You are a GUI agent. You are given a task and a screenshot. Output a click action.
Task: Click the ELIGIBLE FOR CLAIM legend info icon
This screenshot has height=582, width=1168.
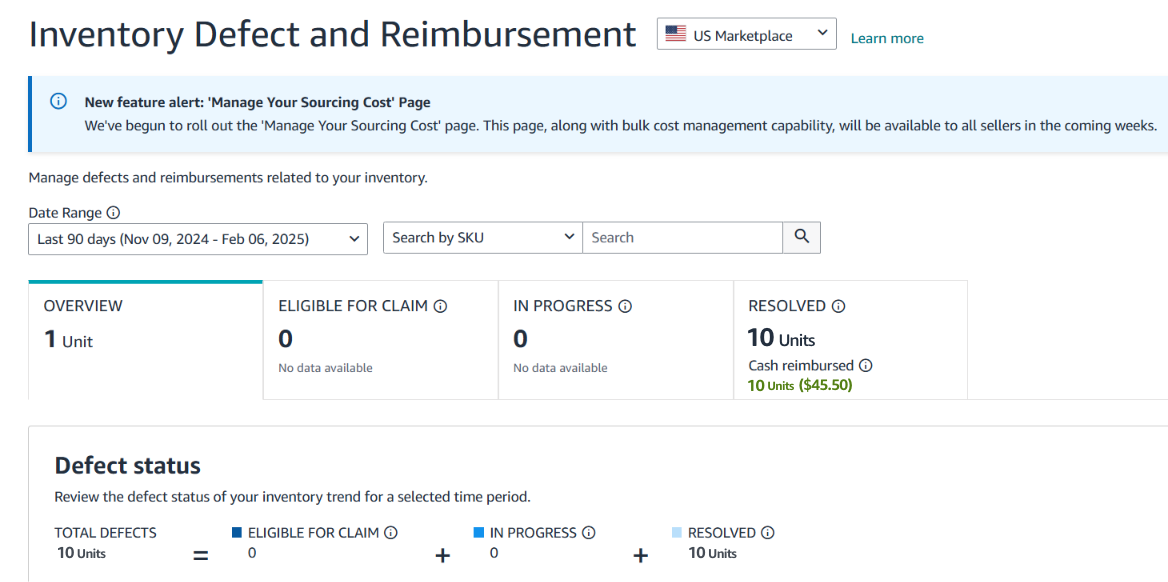coord(390,532)
